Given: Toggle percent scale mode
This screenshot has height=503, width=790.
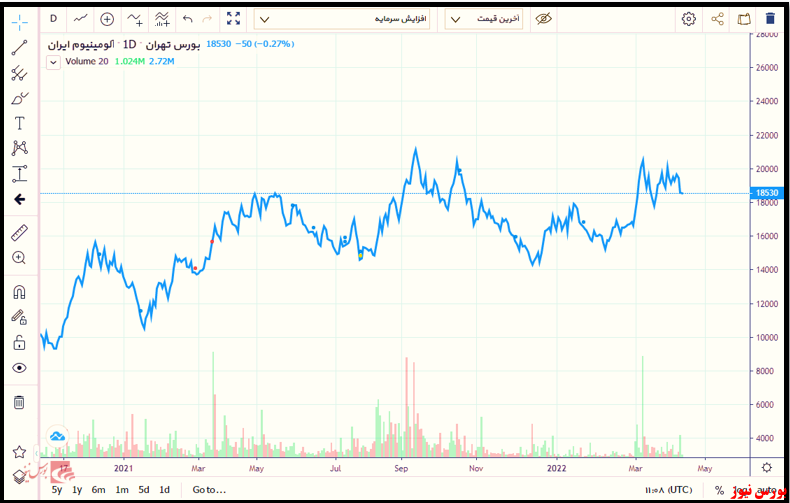Looking at the screenshot, I should tap(719, 490).
